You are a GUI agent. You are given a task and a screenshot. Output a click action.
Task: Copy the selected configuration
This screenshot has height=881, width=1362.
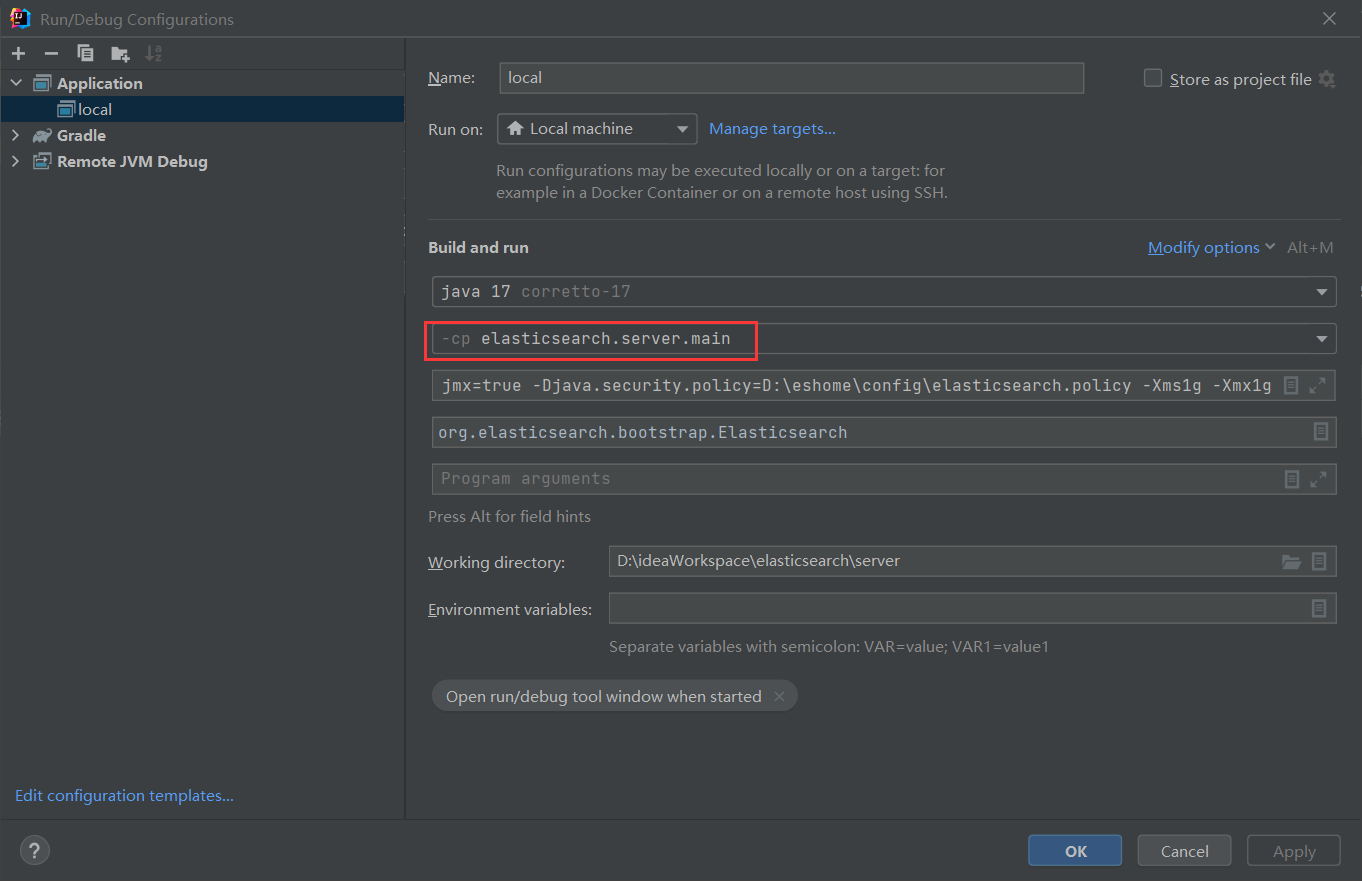coord(85,53)
